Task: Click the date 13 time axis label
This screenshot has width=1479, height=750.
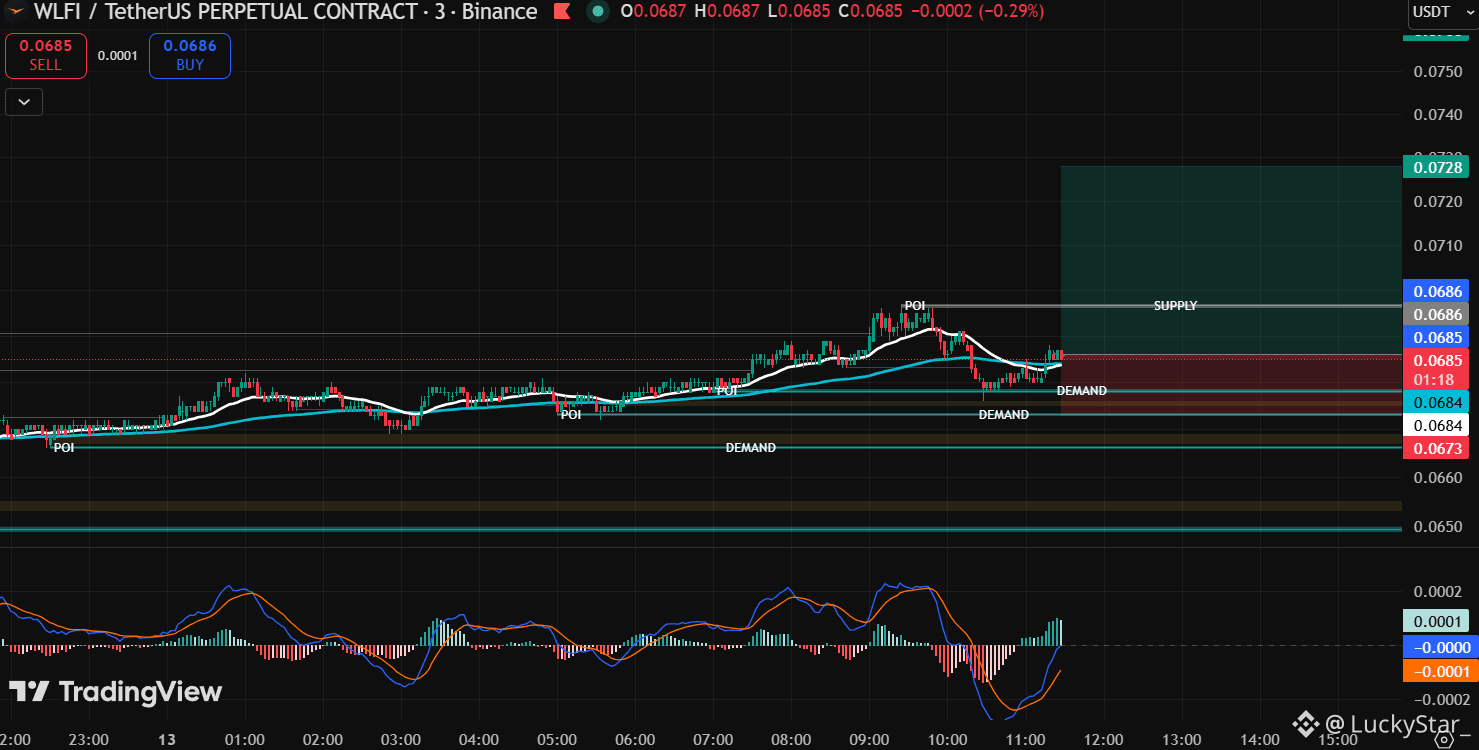Action: pos(166,740)
